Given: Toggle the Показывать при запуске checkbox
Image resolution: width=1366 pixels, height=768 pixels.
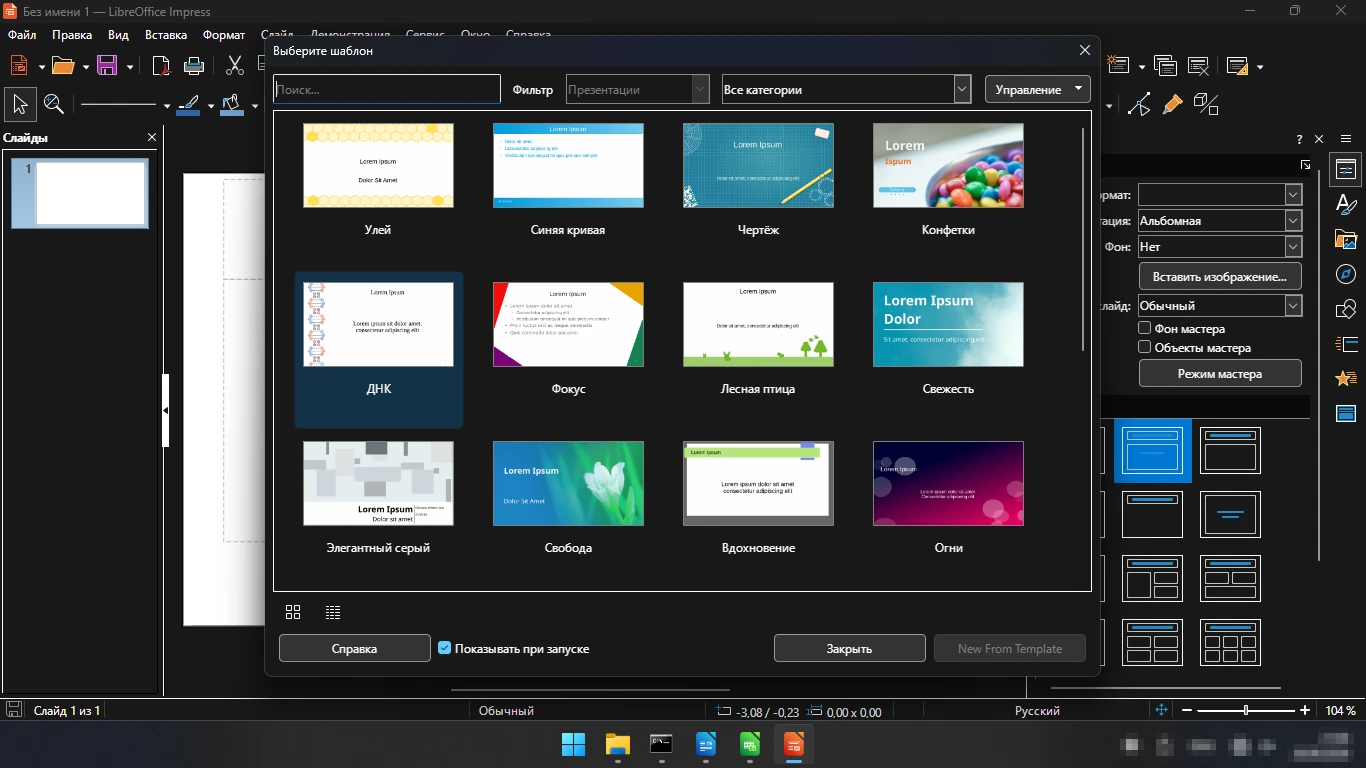Looking at the screenshot, I should 445,648.
